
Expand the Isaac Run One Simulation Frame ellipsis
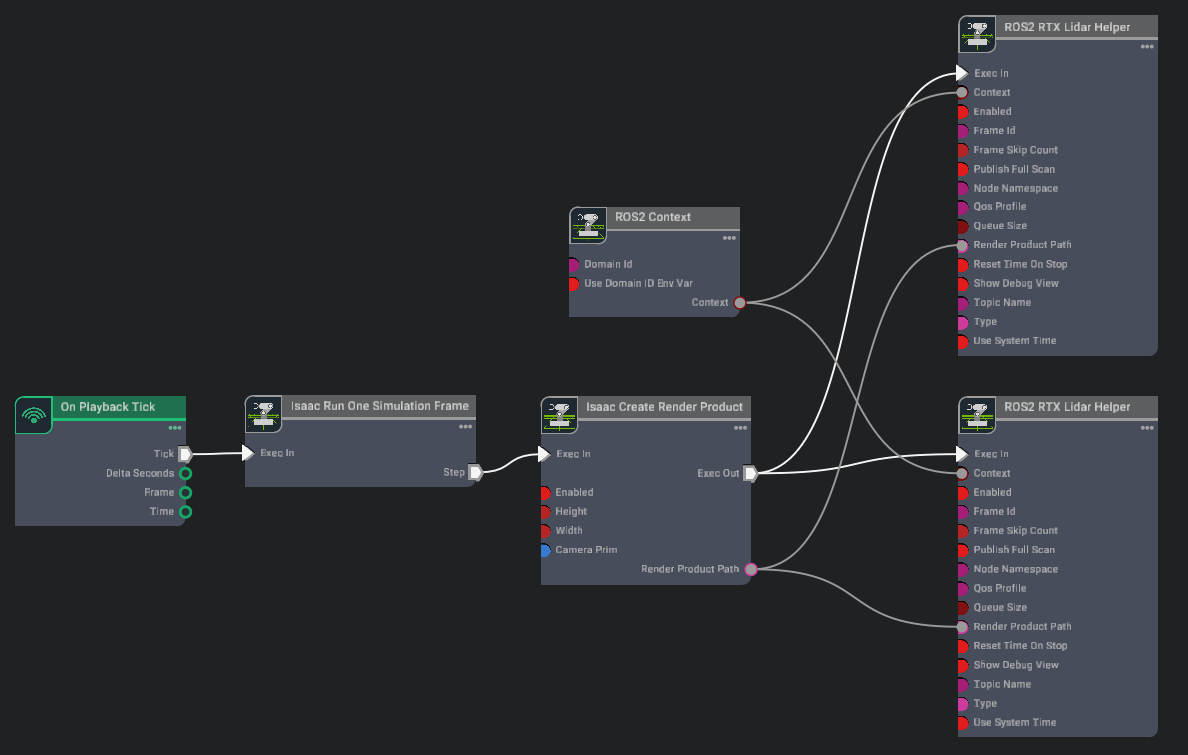click(x=465, y=427)
